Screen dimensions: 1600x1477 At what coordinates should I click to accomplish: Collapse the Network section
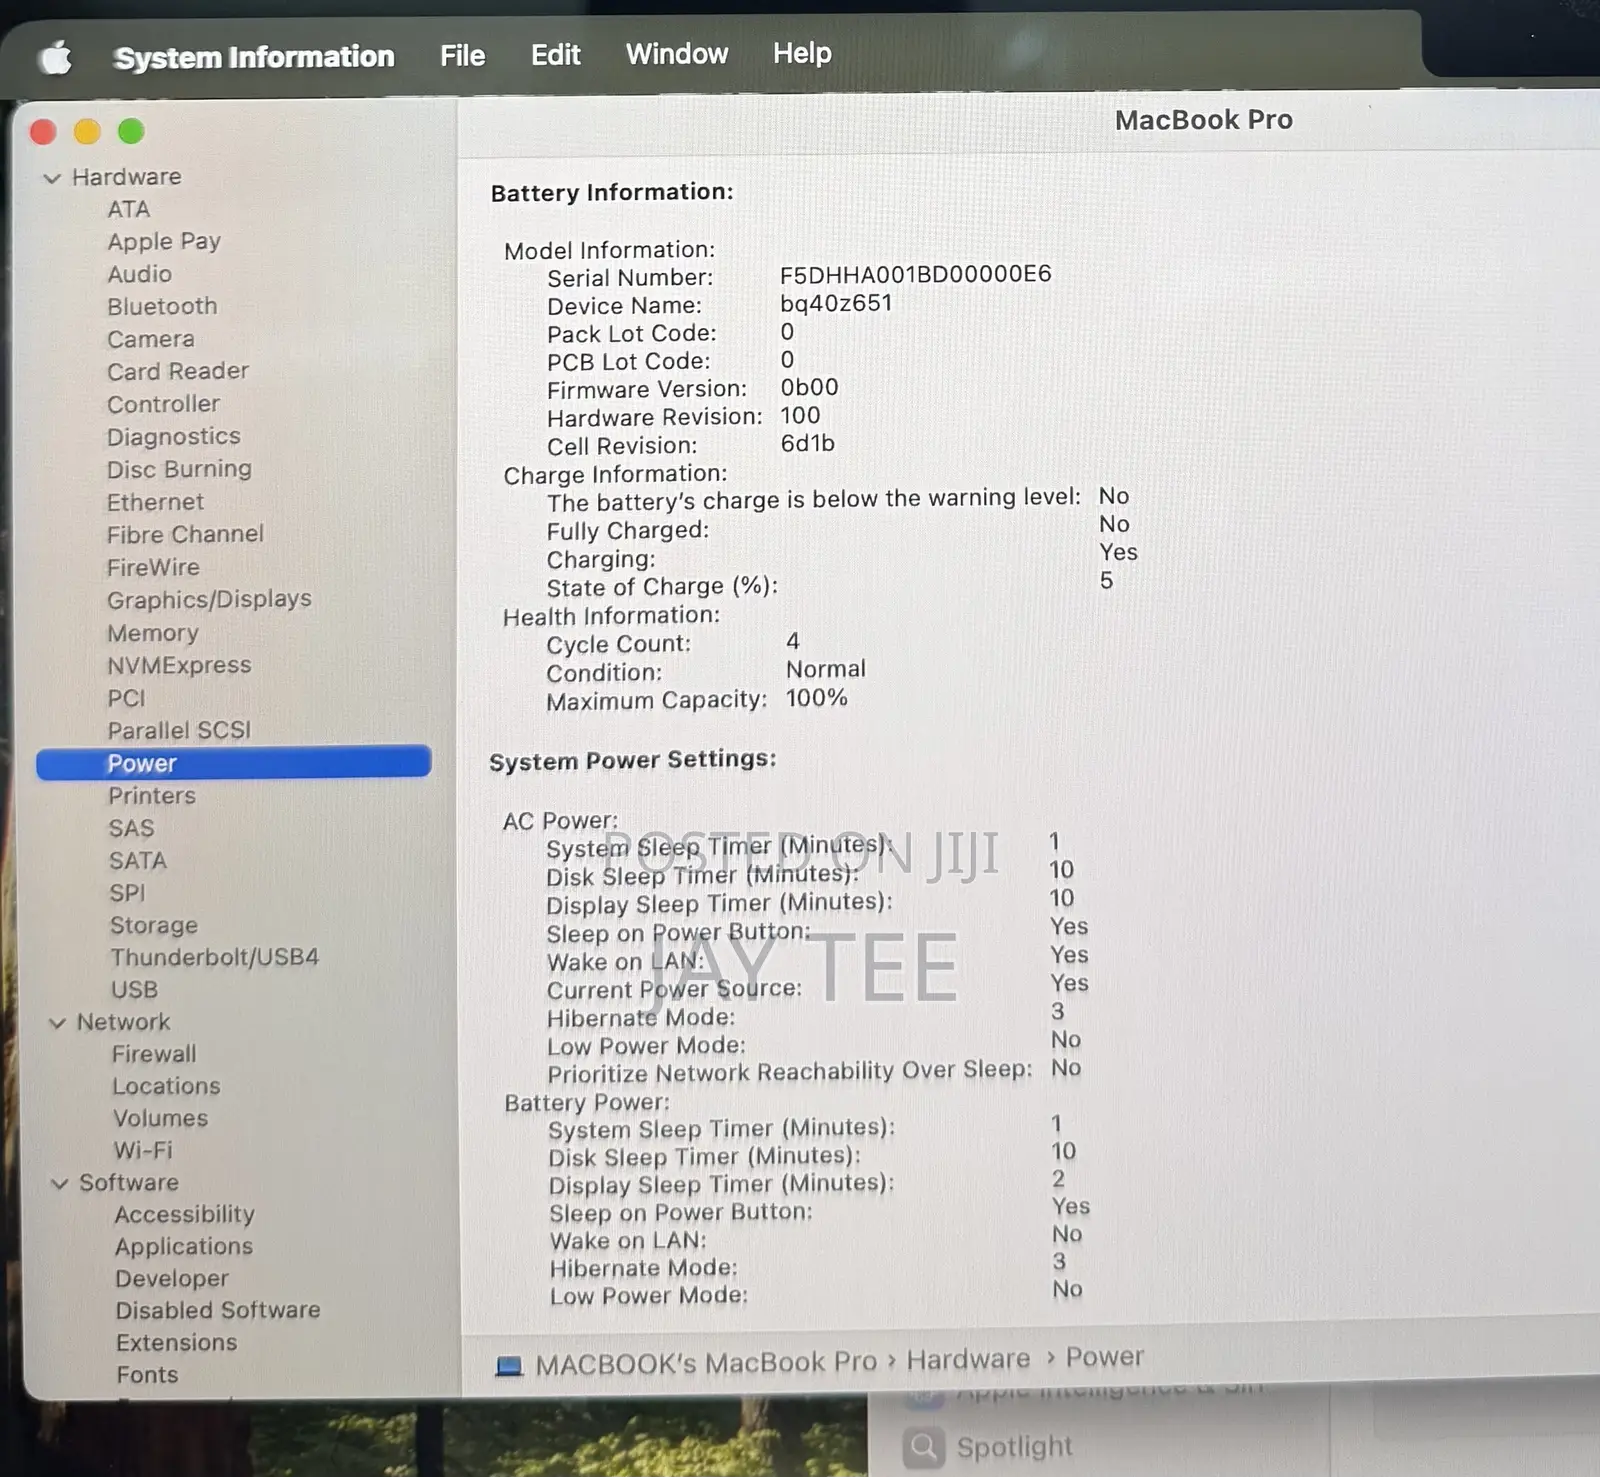point(58,1023)
